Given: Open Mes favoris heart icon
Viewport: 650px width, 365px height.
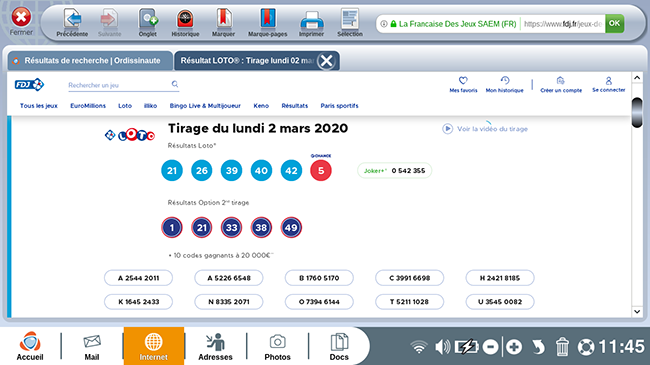Looking at the screenshot, I should [463, 84].
